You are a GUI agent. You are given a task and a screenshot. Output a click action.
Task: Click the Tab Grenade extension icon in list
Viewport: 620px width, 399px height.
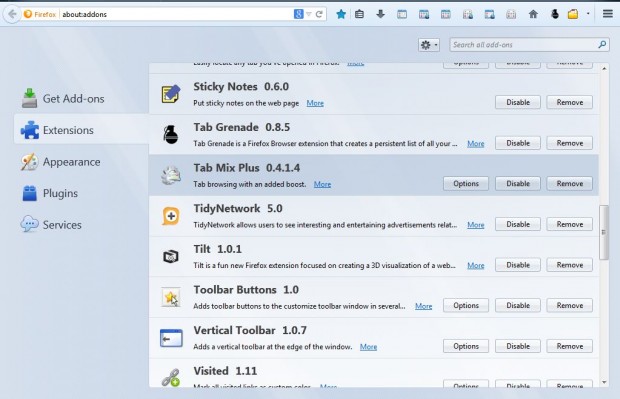pos(171,134)
